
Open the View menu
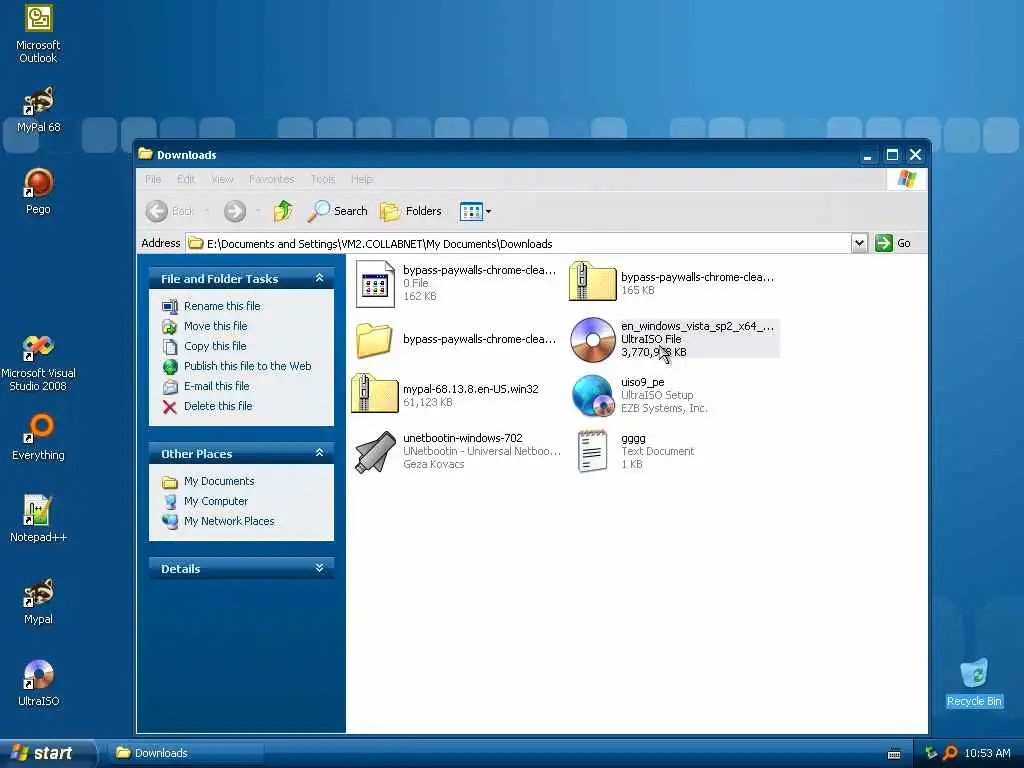tap(222, 179)
